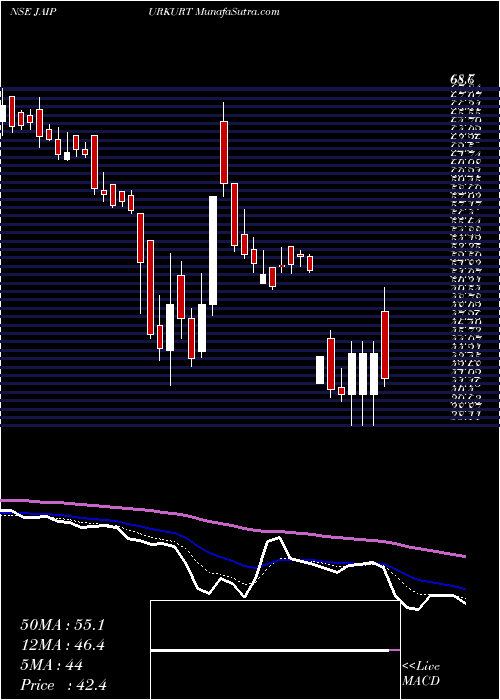
Task: Click the pink 50MA line
Action: 233,526
